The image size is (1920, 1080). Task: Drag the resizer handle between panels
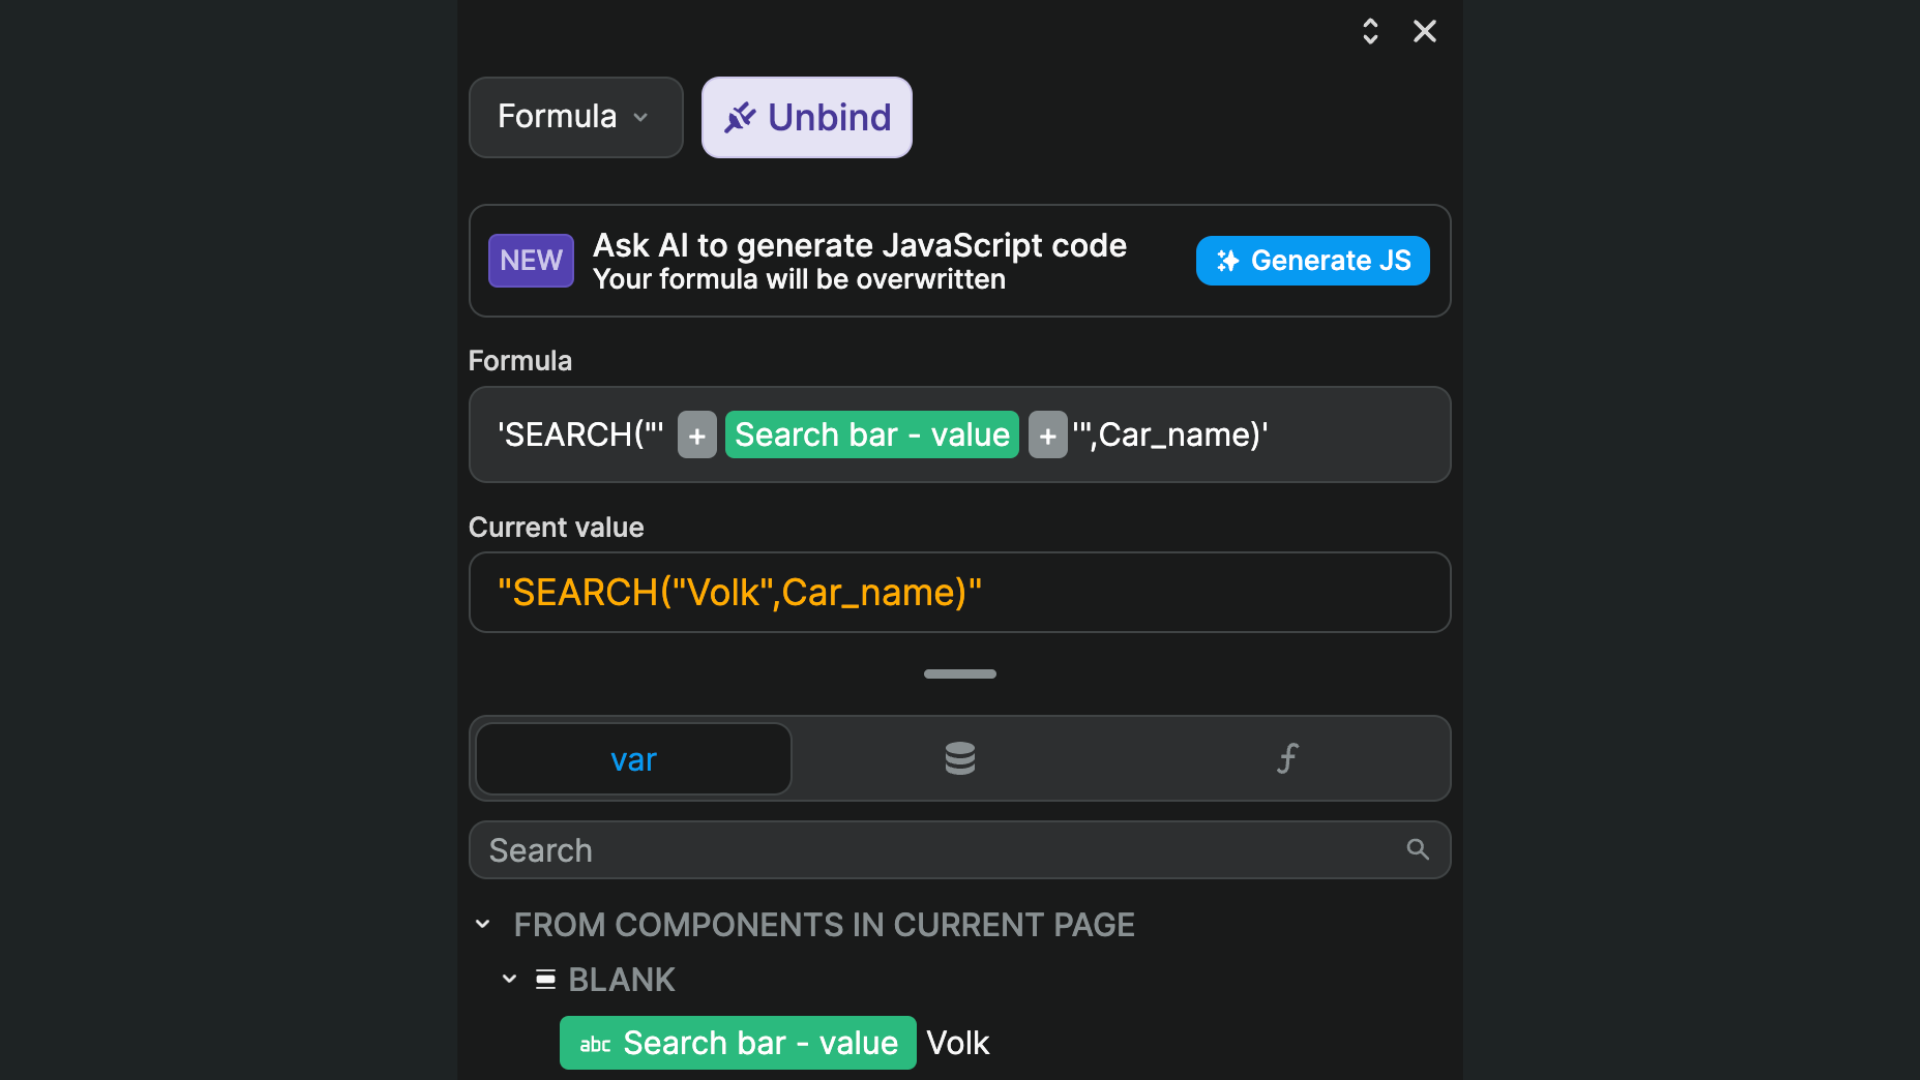[x=960, y=674]
